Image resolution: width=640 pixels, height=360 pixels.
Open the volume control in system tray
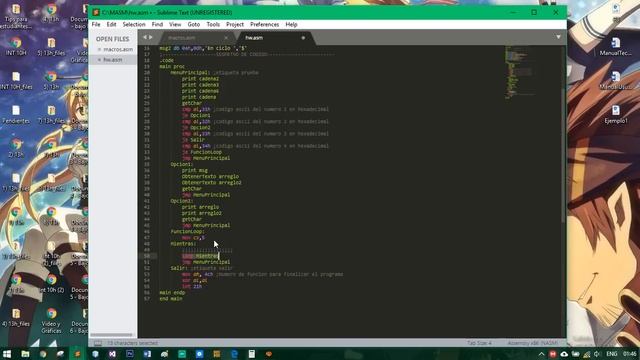coord(597,354)
